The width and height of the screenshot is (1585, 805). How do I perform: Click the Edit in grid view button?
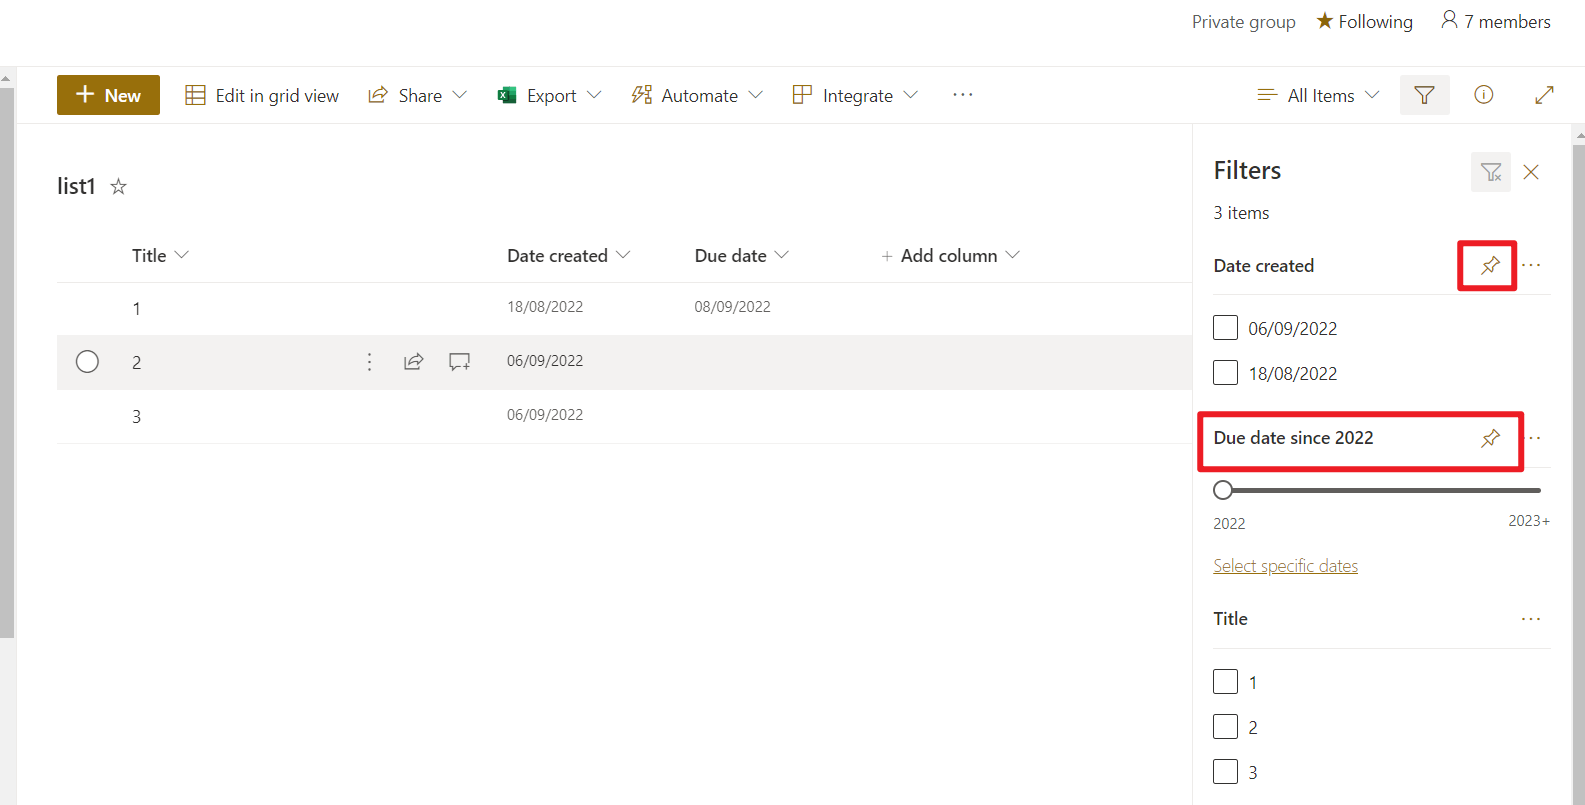pos(262,95)
